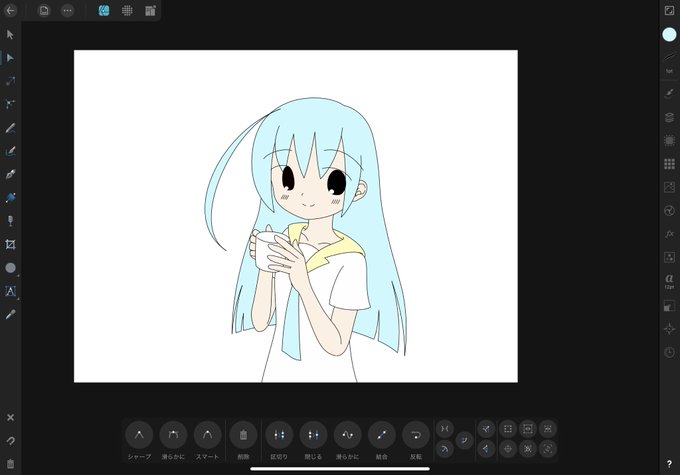This screenshot has height=475, width=680.
Task: Tap the undo arrow on left bar
Action: tap(10, 441)
